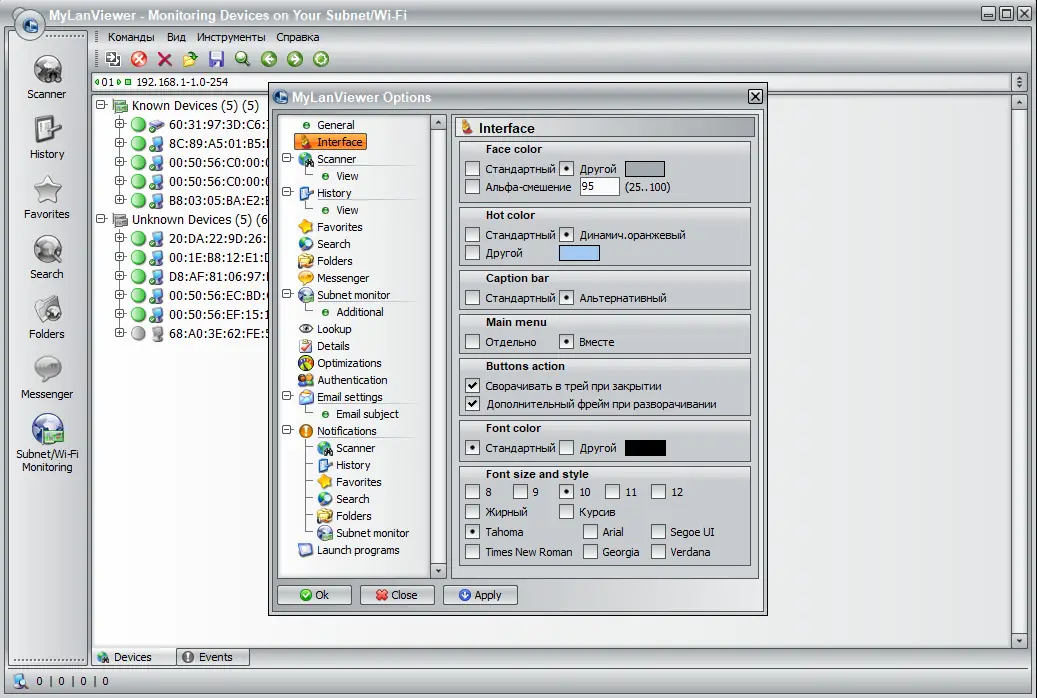Click the Ok button

pos(314,595)
